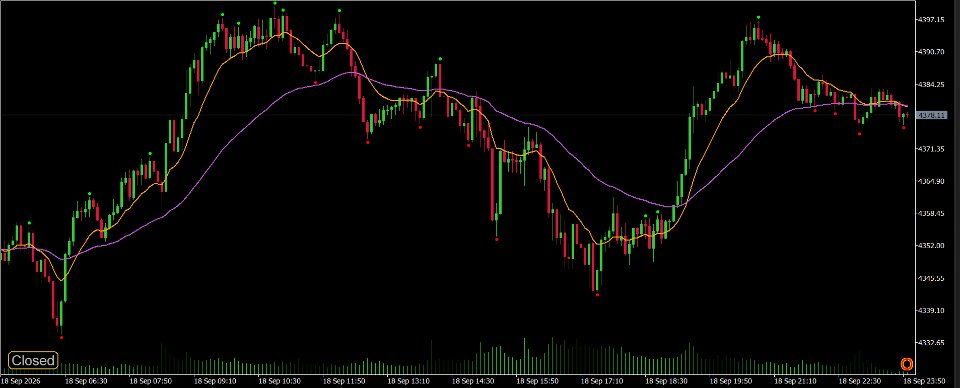Viewport: 960px width, 388px height.
Task: Click the current price label 4378.11
Action: point(931,115)
